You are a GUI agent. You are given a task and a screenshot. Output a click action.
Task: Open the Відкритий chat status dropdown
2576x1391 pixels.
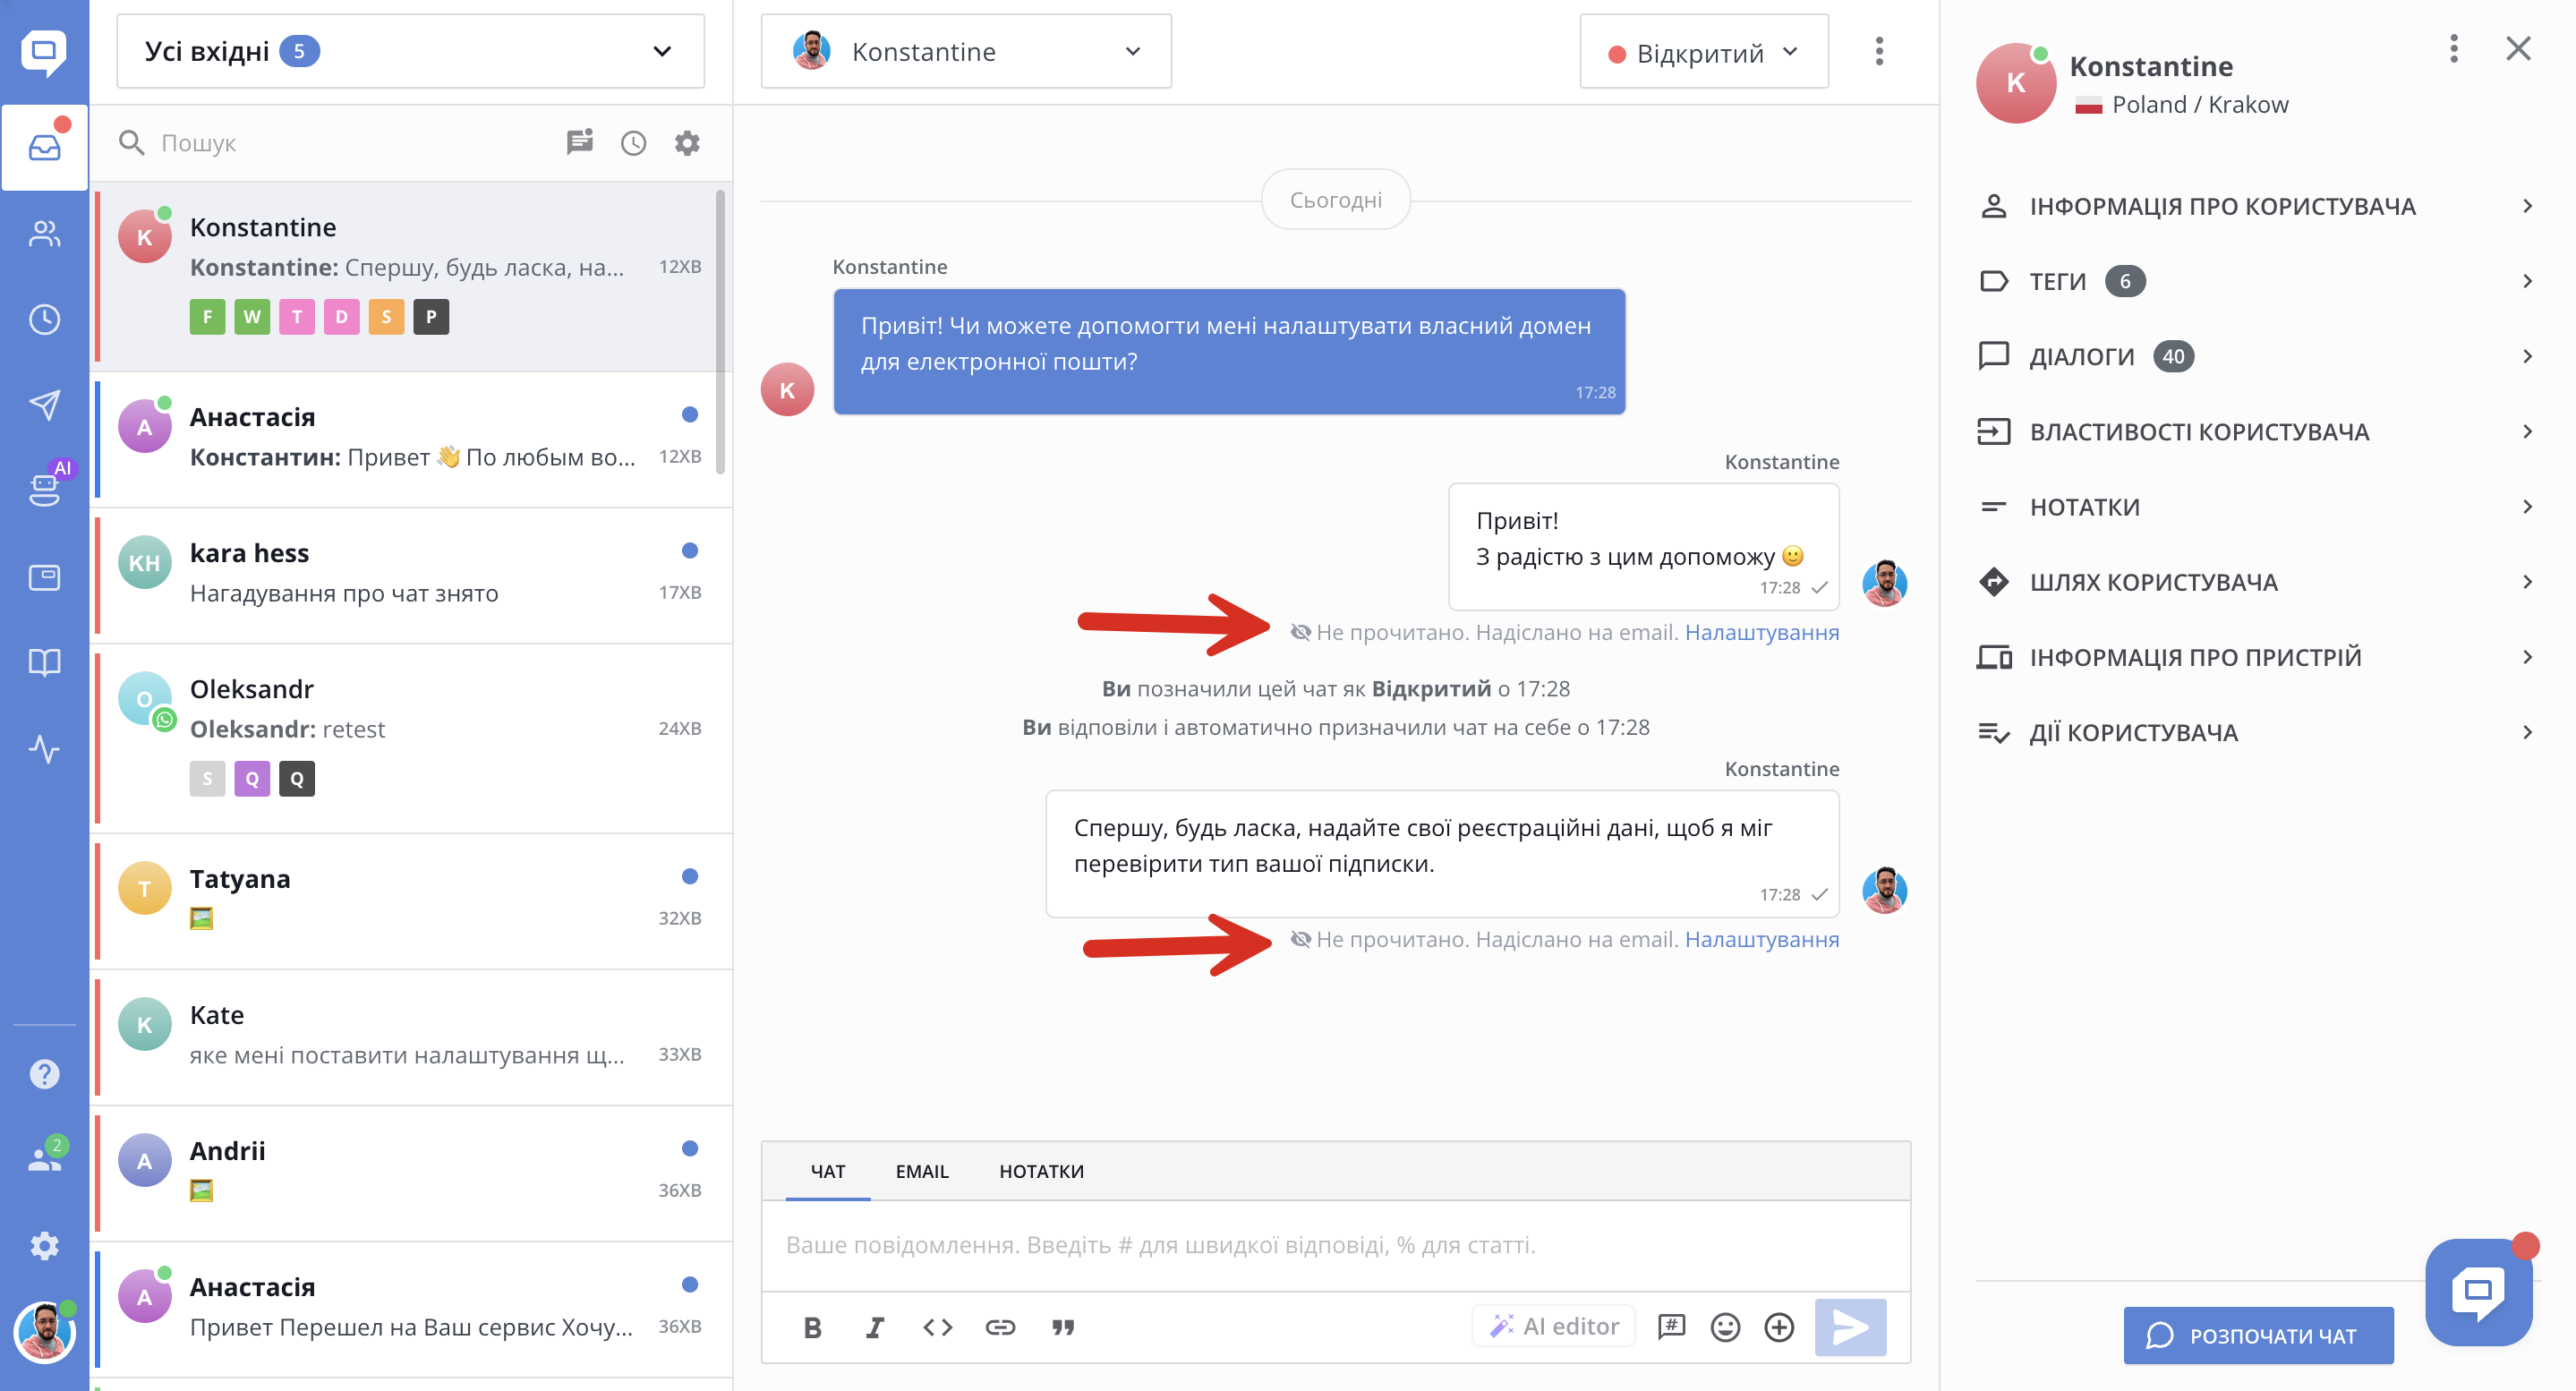click(x=1703, y=53)
